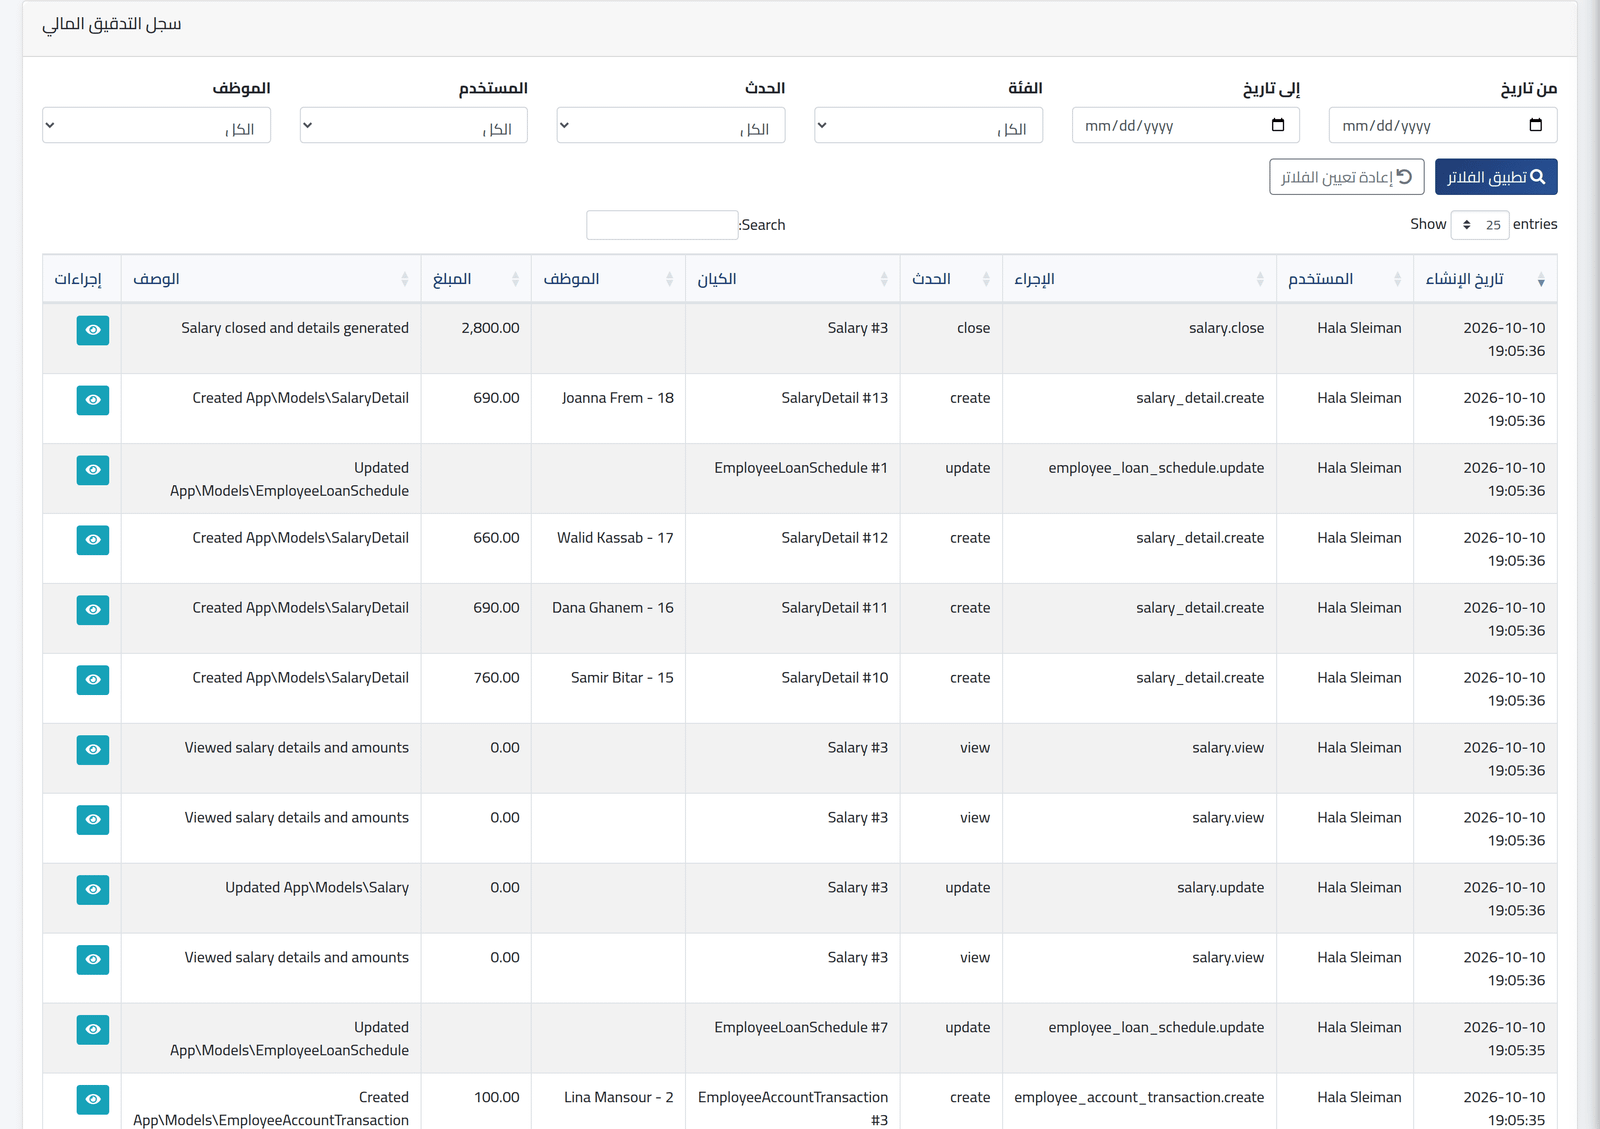1600x1129 pixels.
Task: Reset filters using إعادة تعيين الفلاتر
Action: coord(1347,177)
